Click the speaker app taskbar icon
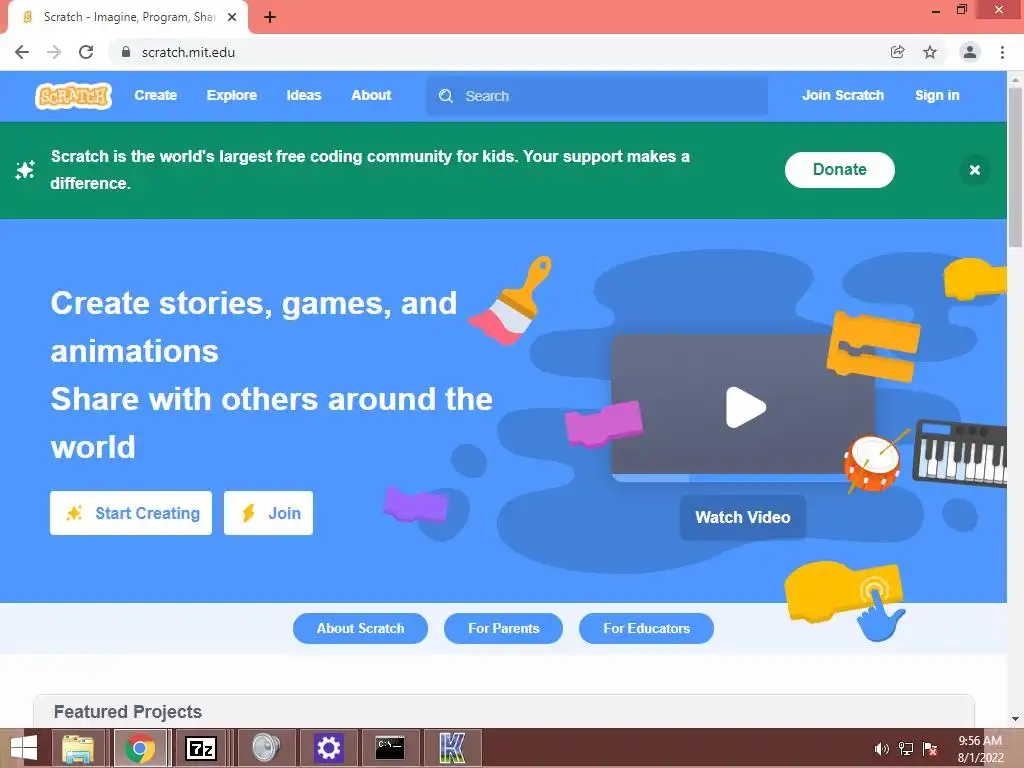This screenshot has height=768, width=1024. (x=266, y=748)
